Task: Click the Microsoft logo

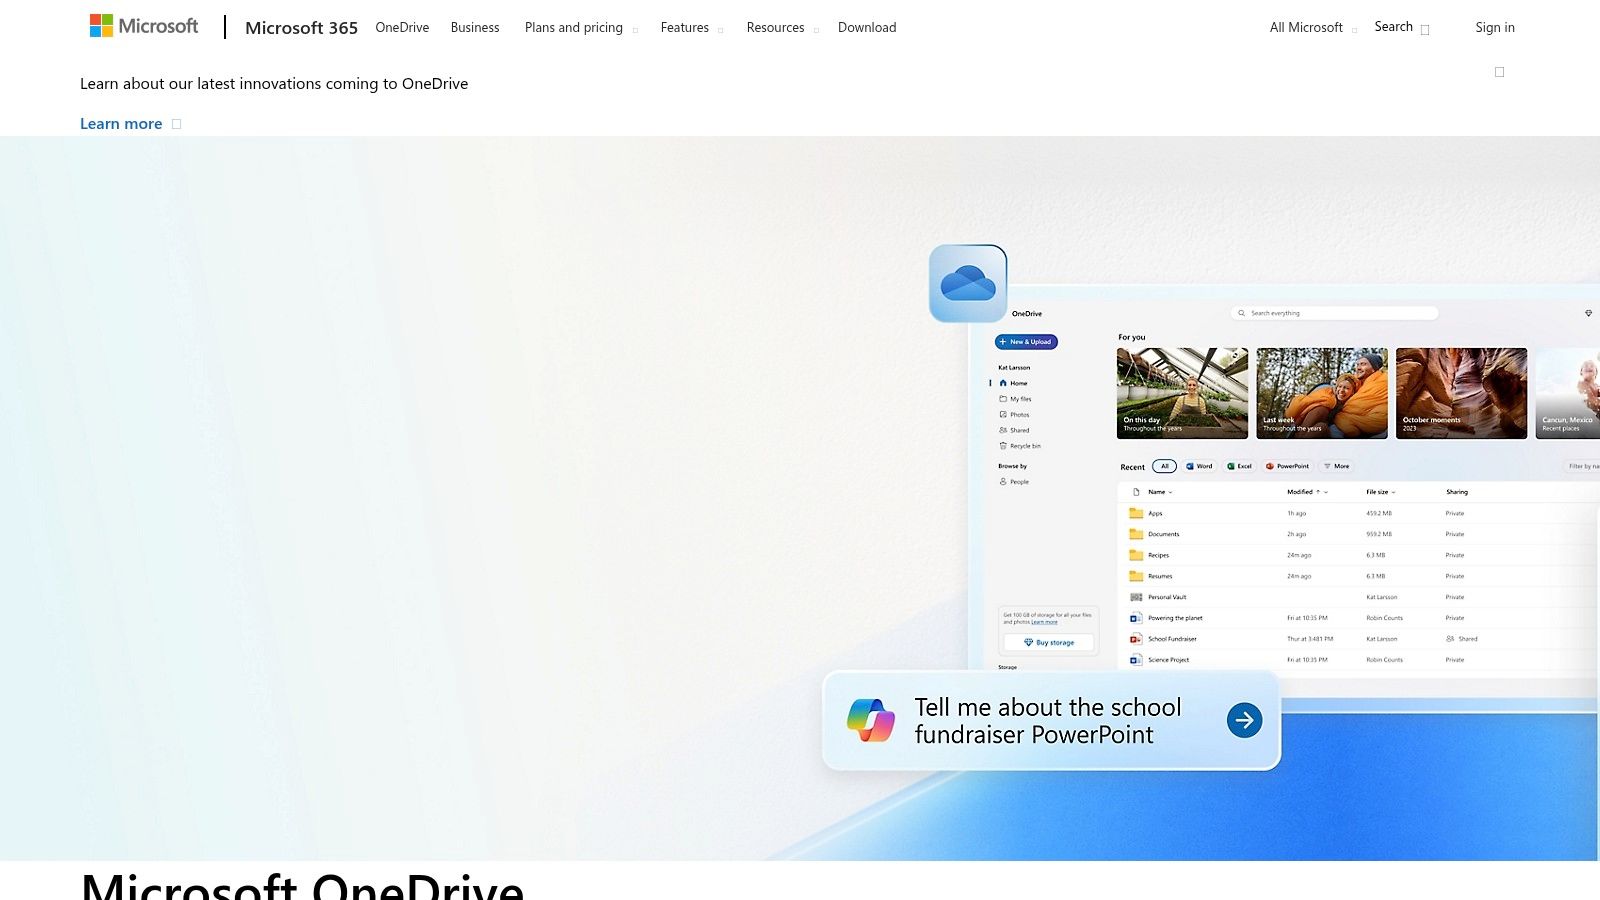Action: pyautogui.click(x=144, y=26)
